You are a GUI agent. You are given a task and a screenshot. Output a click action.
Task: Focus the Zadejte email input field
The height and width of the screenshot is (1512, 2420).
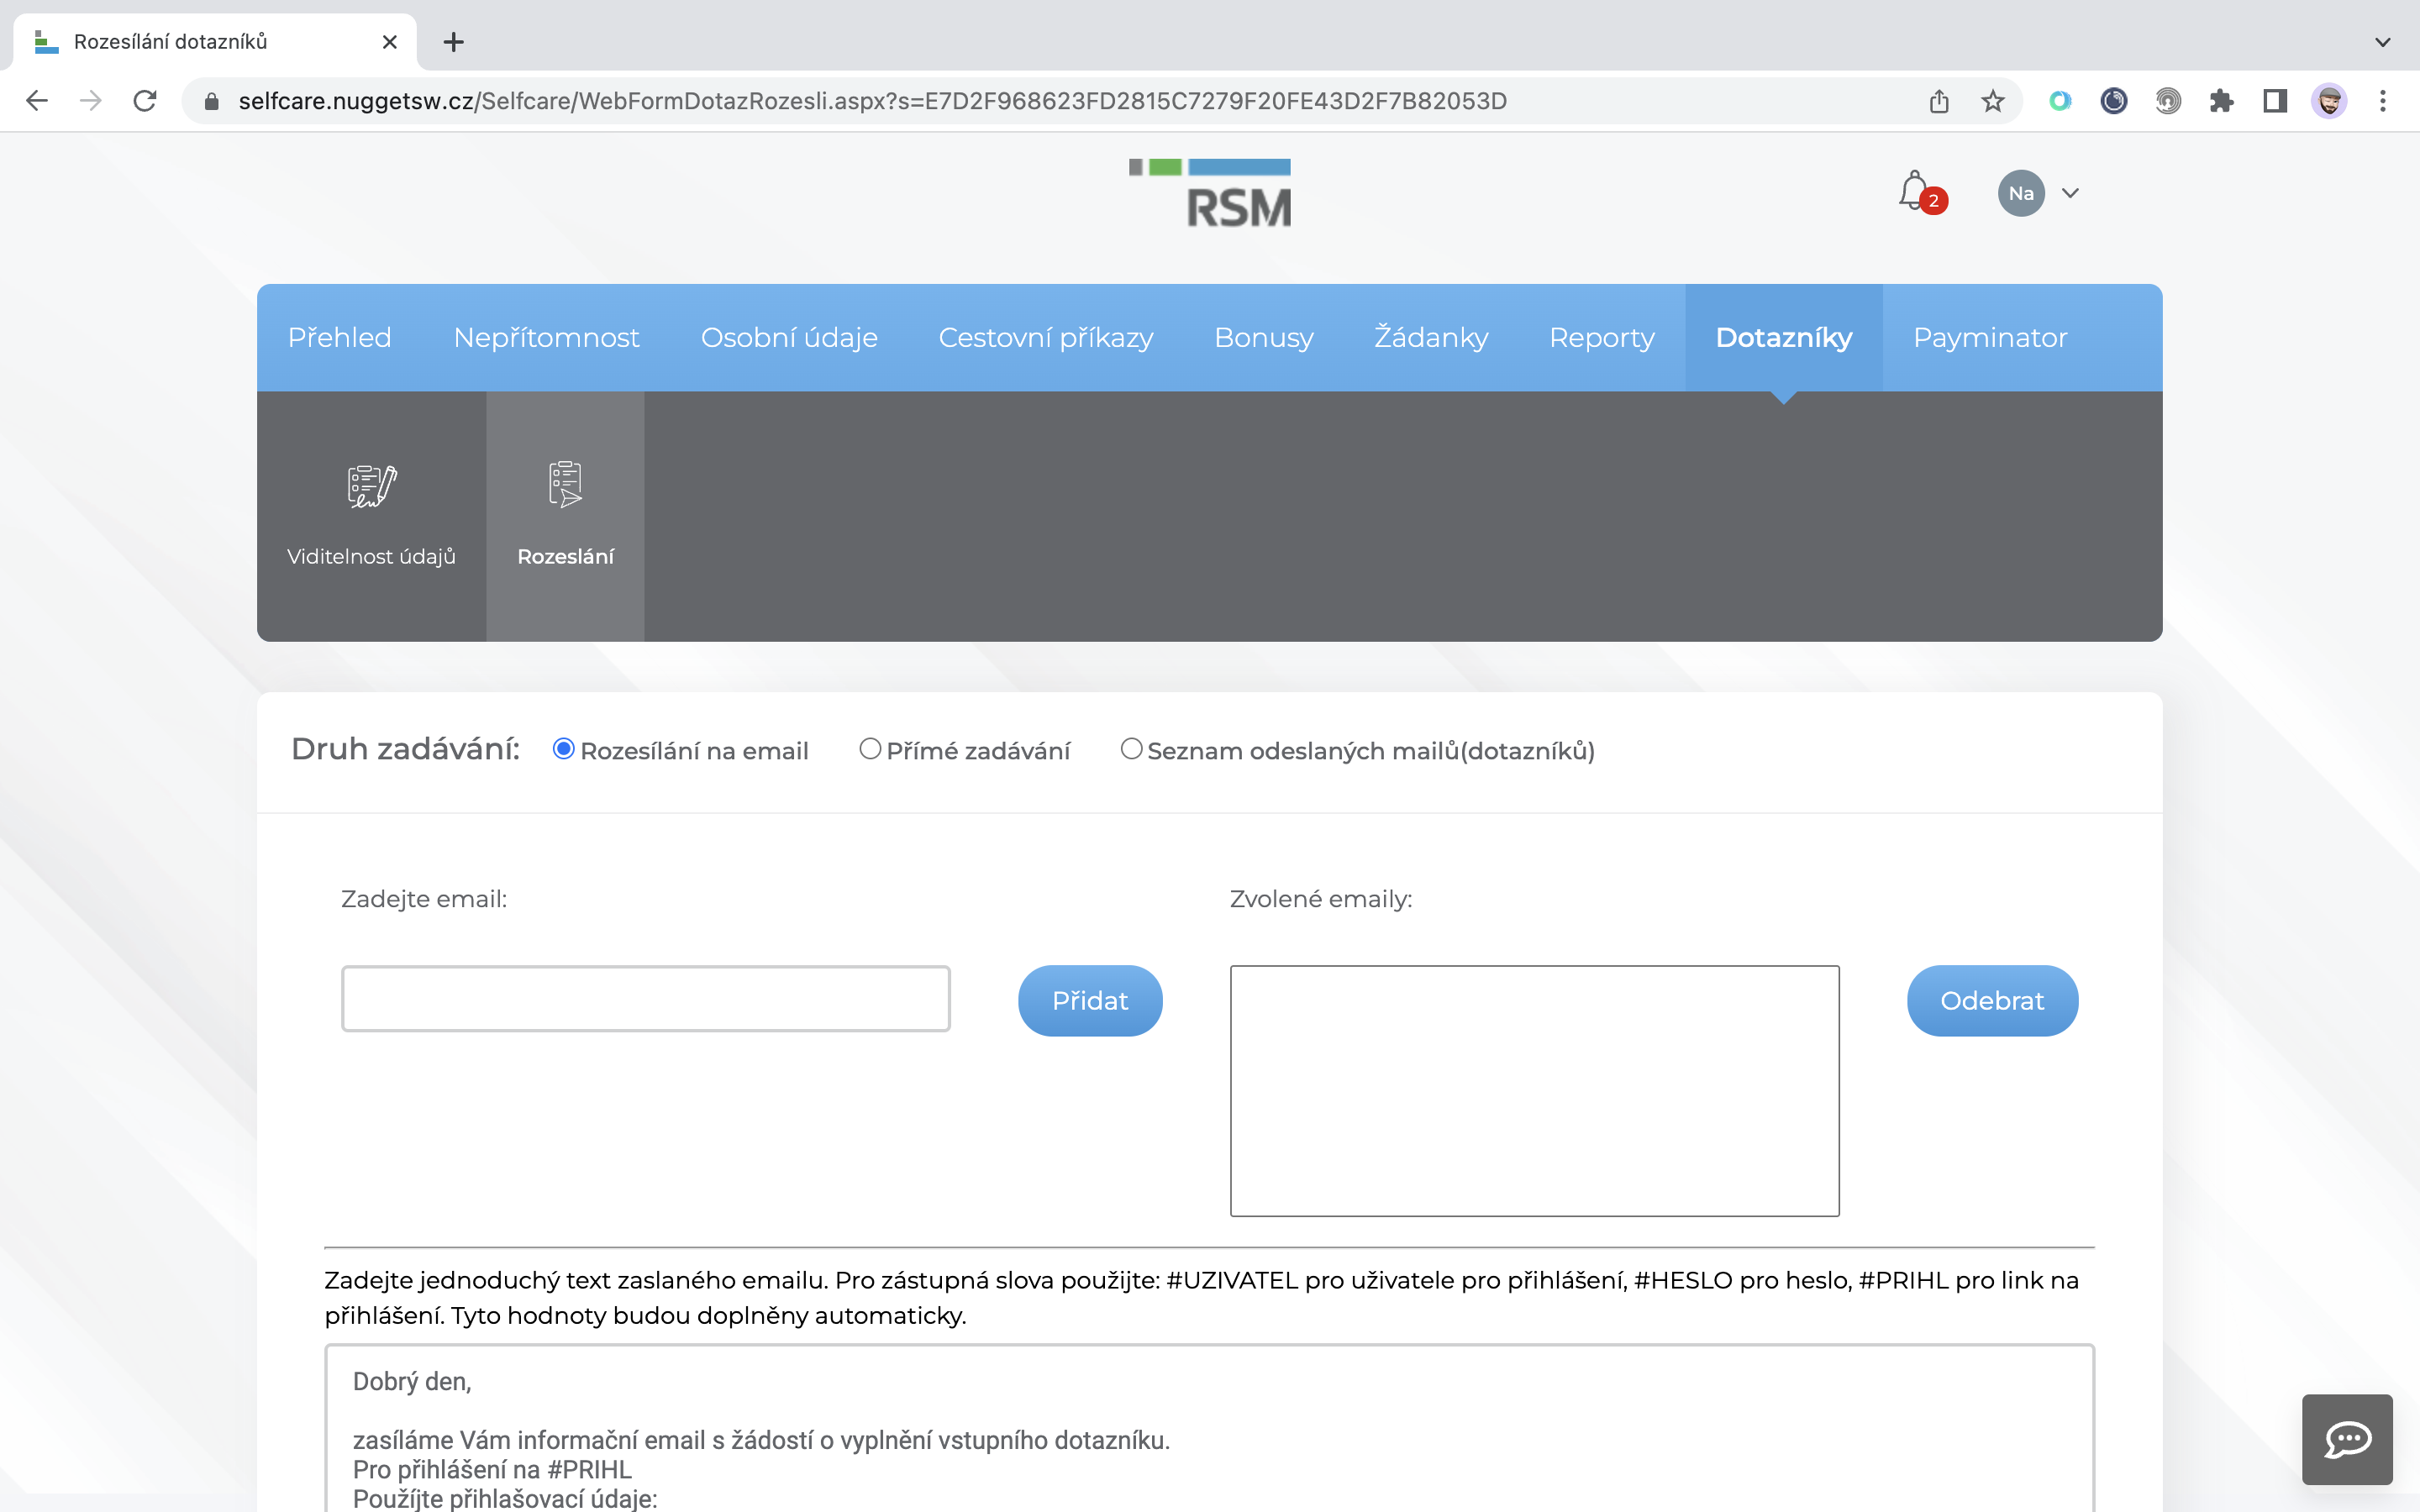[x=646, y=998]
